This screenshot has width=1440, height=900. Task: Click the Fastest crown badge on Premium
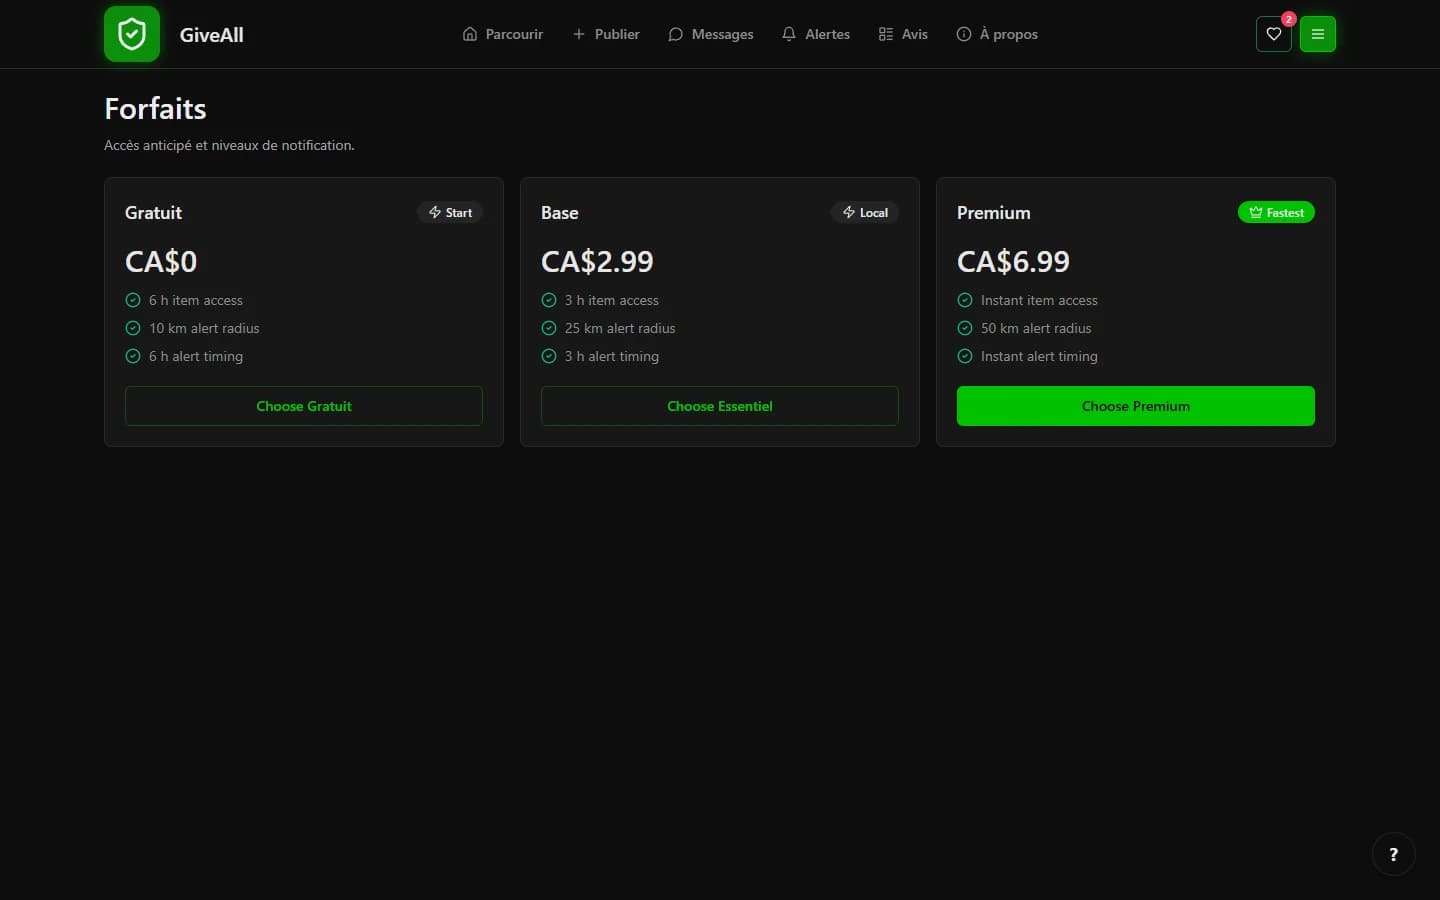(x=1276, y=212)
